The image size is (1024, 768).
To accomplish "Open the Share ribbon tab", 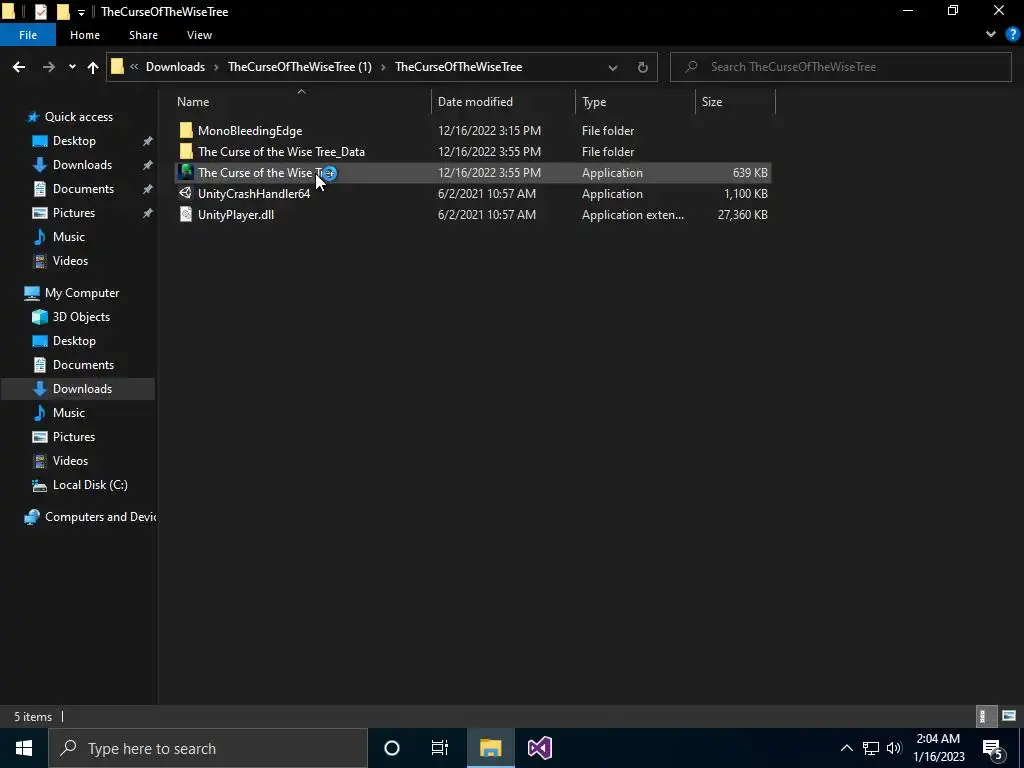I will pyautogui.click(x=143, y=35).
